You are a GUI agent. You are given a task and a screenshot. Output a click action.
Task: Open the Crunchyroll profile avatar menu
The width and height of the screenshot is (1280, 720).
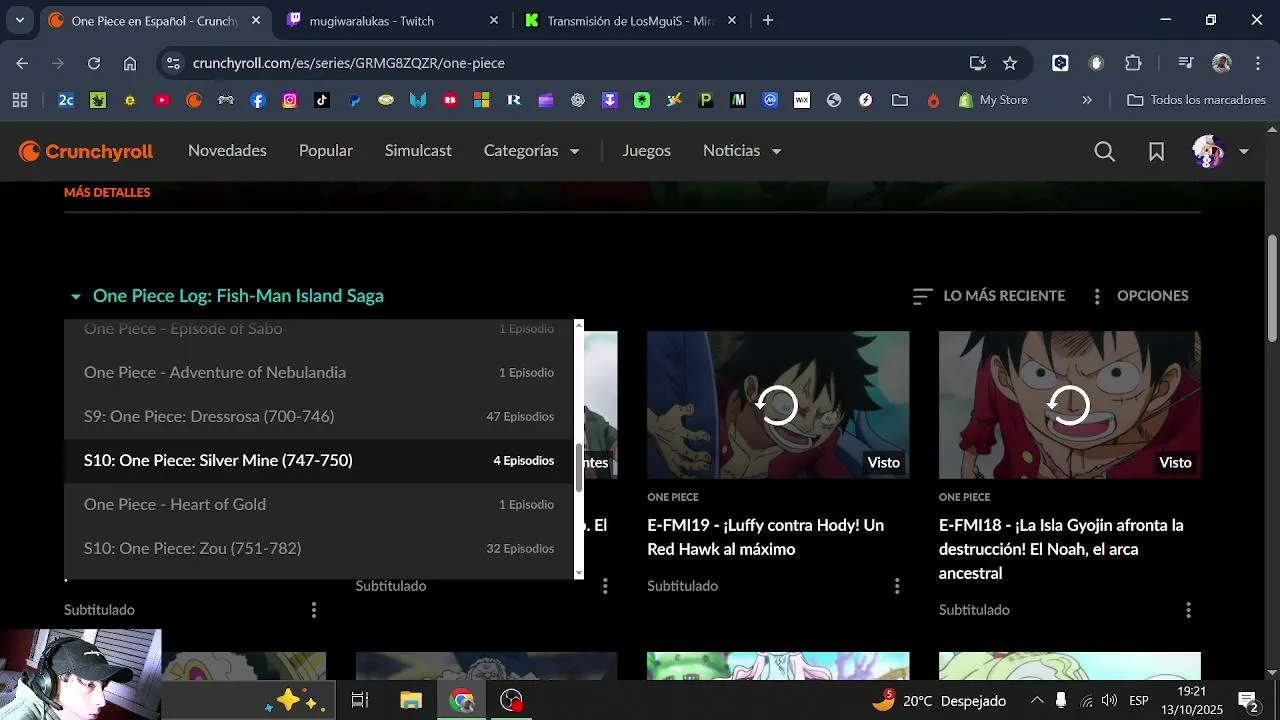click(x=1221, y=151)
